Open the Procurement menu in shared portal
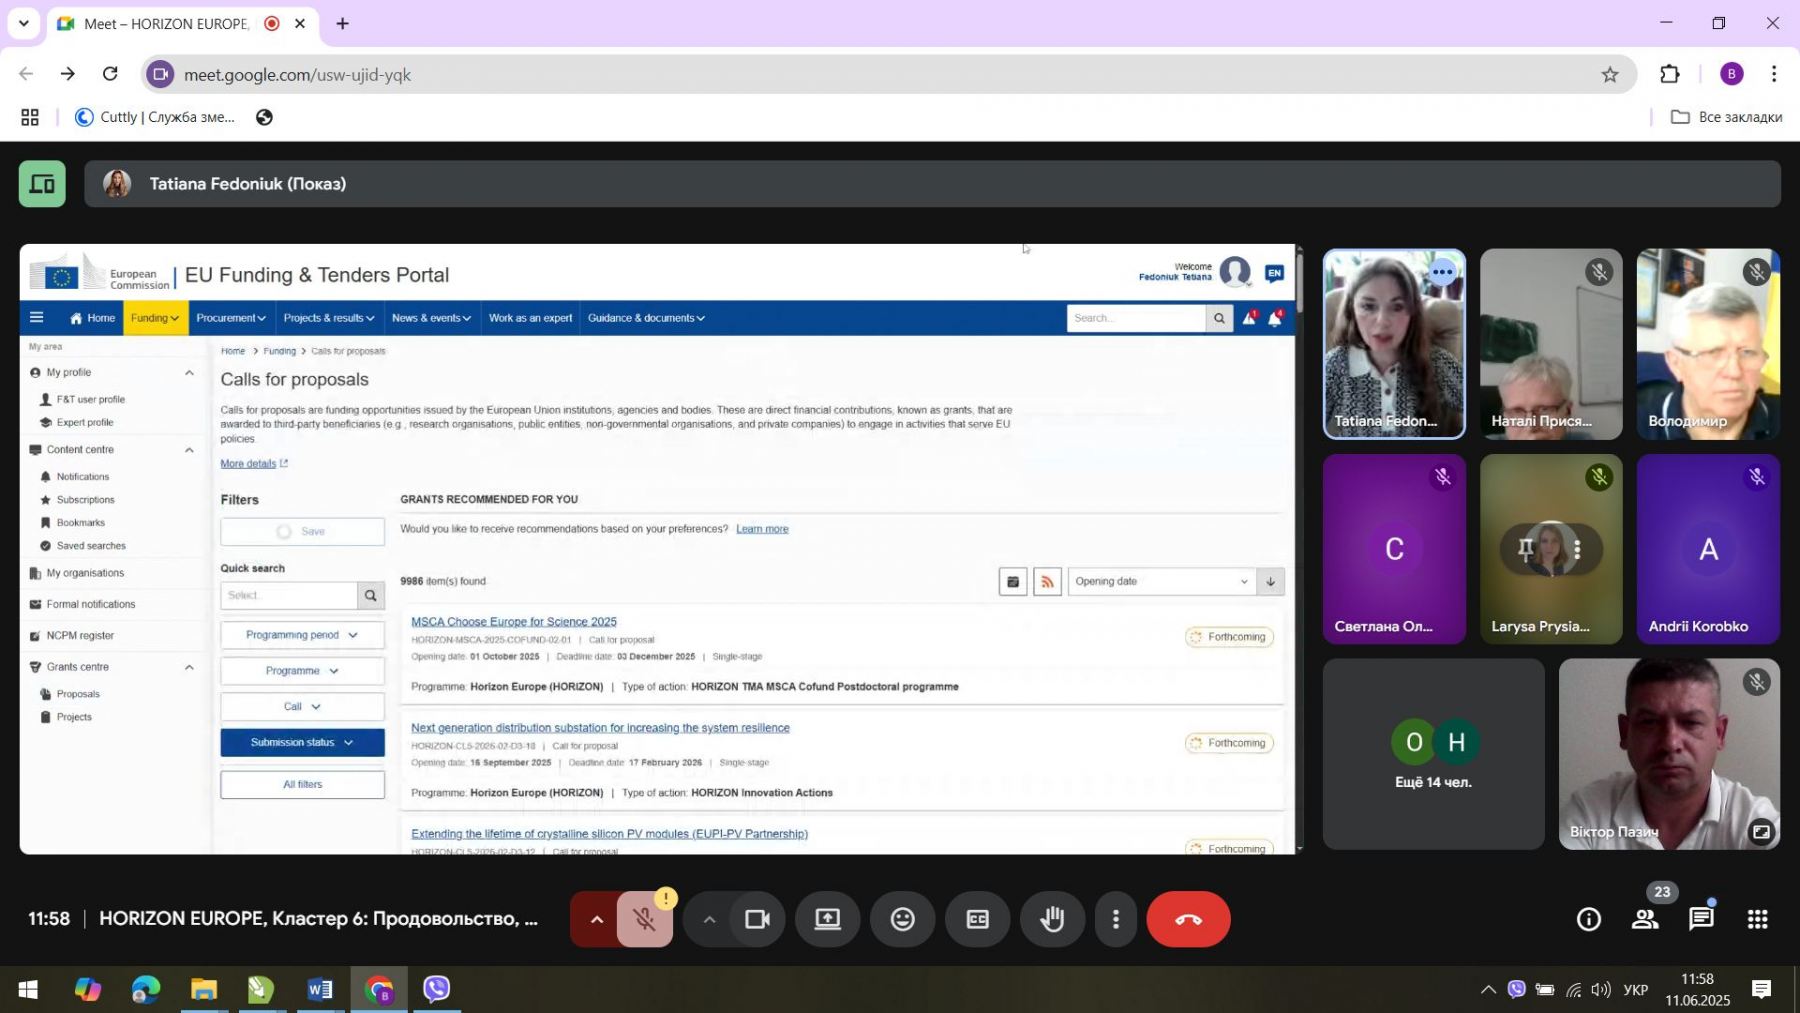Viewport: 1800px width, 1013px height. [x=231, y=318]
